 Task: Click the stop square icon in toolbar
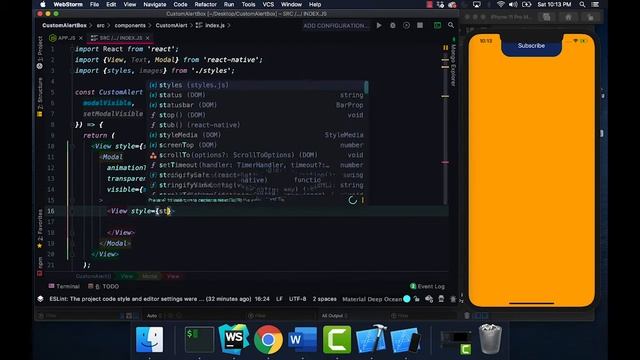coord(420,25)
